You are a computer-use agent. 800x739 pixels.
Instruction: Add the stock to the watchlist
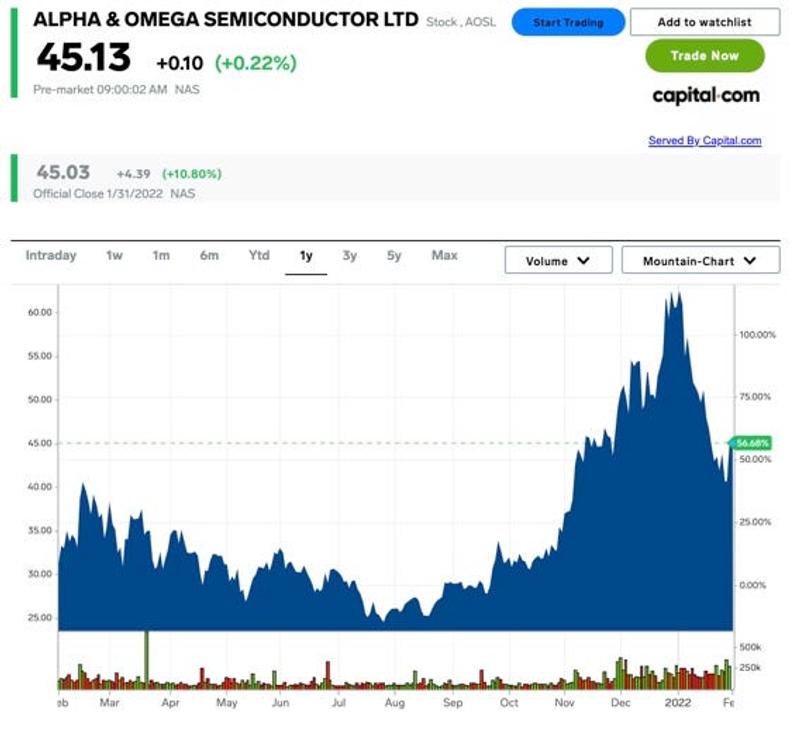tap(705, 22)
